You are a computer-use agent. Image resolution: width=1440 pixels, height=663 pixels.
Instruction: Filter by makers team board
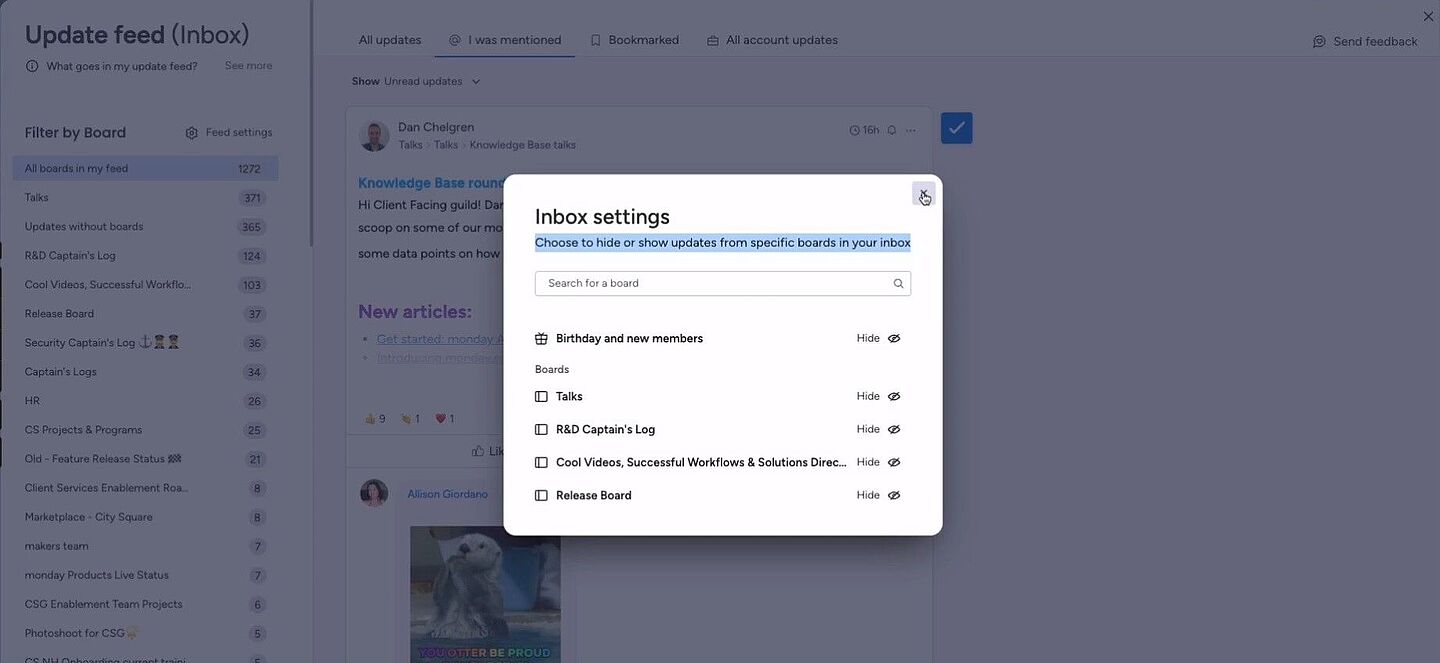145,545
